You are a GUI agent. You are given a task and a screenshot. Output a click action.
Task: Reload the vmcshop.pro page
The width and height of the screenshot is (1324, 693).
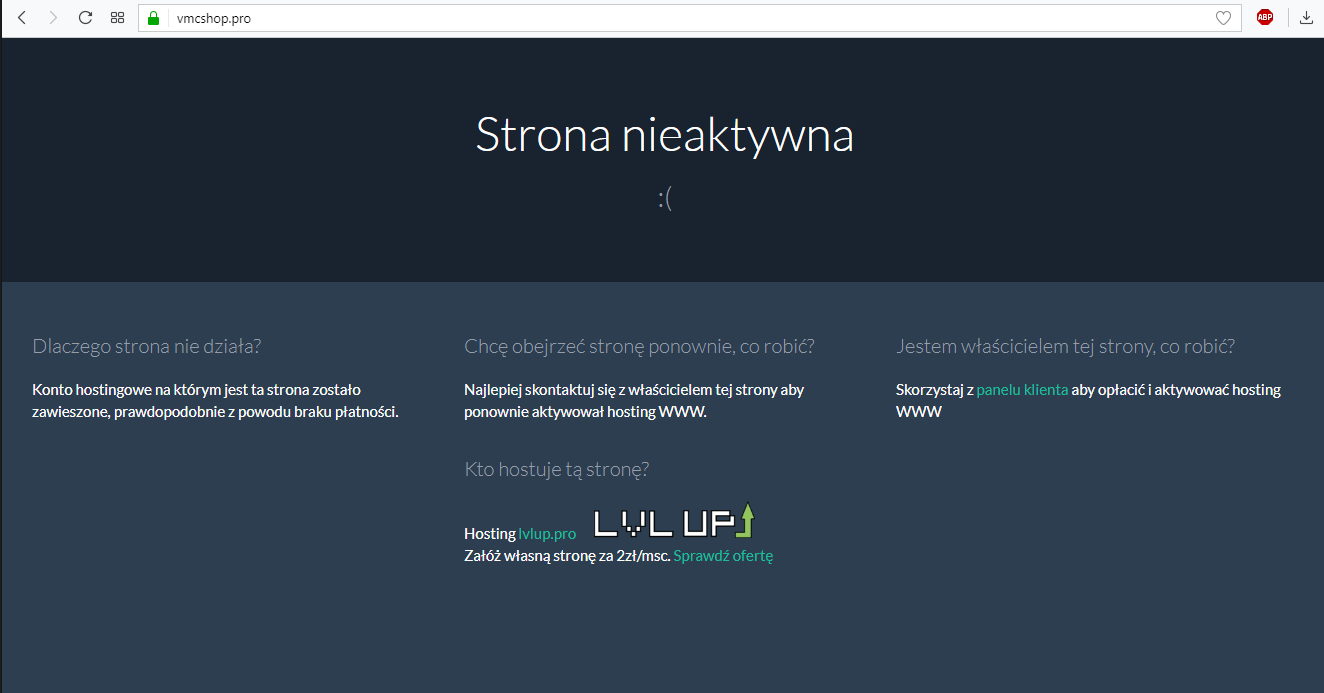tap(86, 17)
